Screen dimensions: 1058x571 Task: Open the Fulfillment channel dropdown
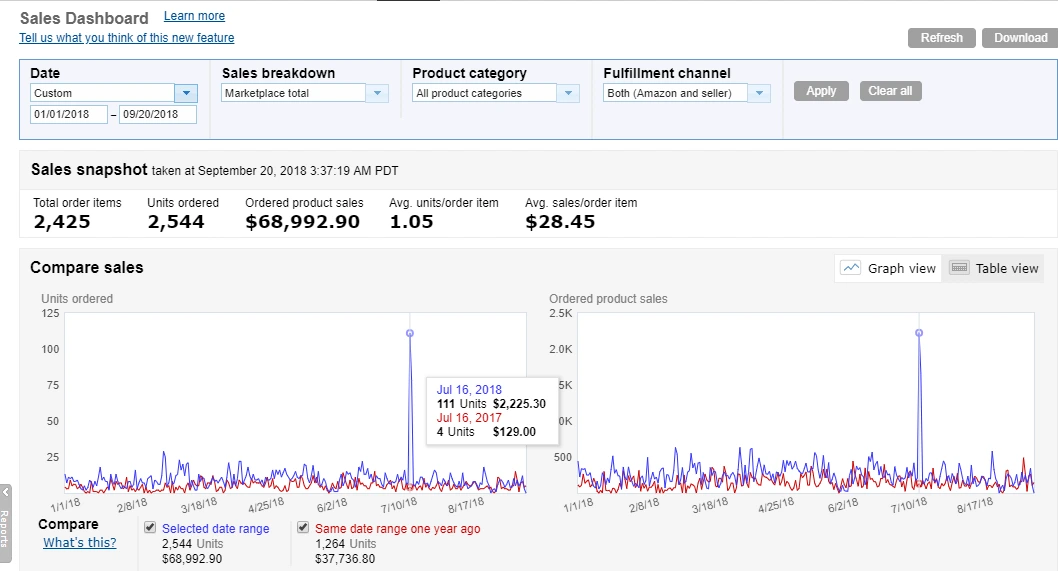759,93
